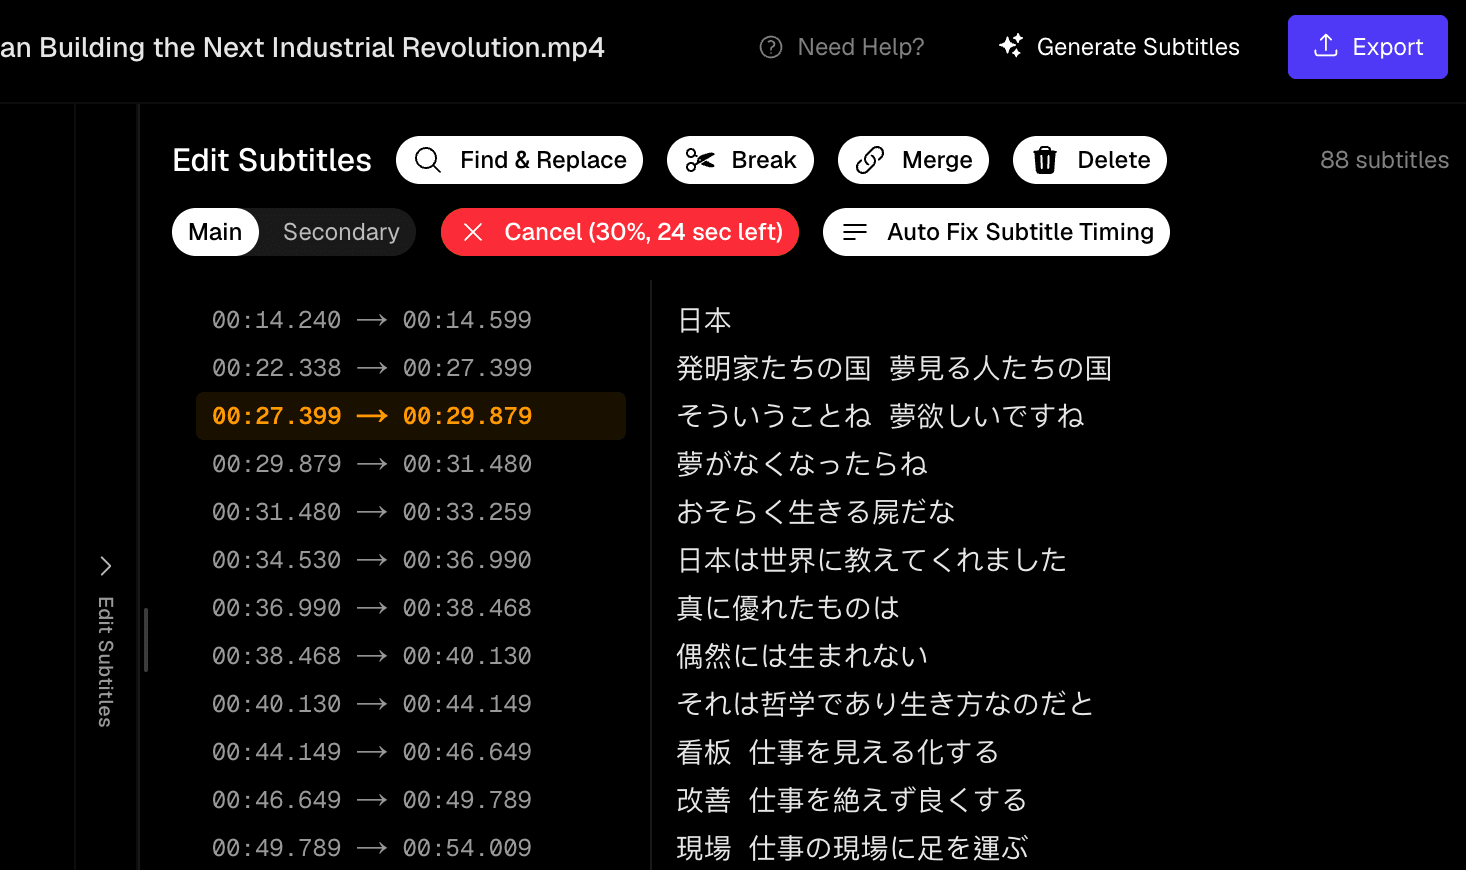Select the highlighted 00:27.399 timing row
This screenshot has height=870, width=1466.
click(411, 416)
